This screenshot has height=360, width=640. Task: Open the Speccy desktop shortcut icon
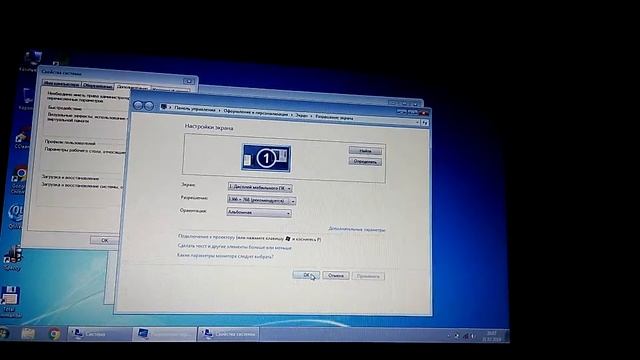12,258
